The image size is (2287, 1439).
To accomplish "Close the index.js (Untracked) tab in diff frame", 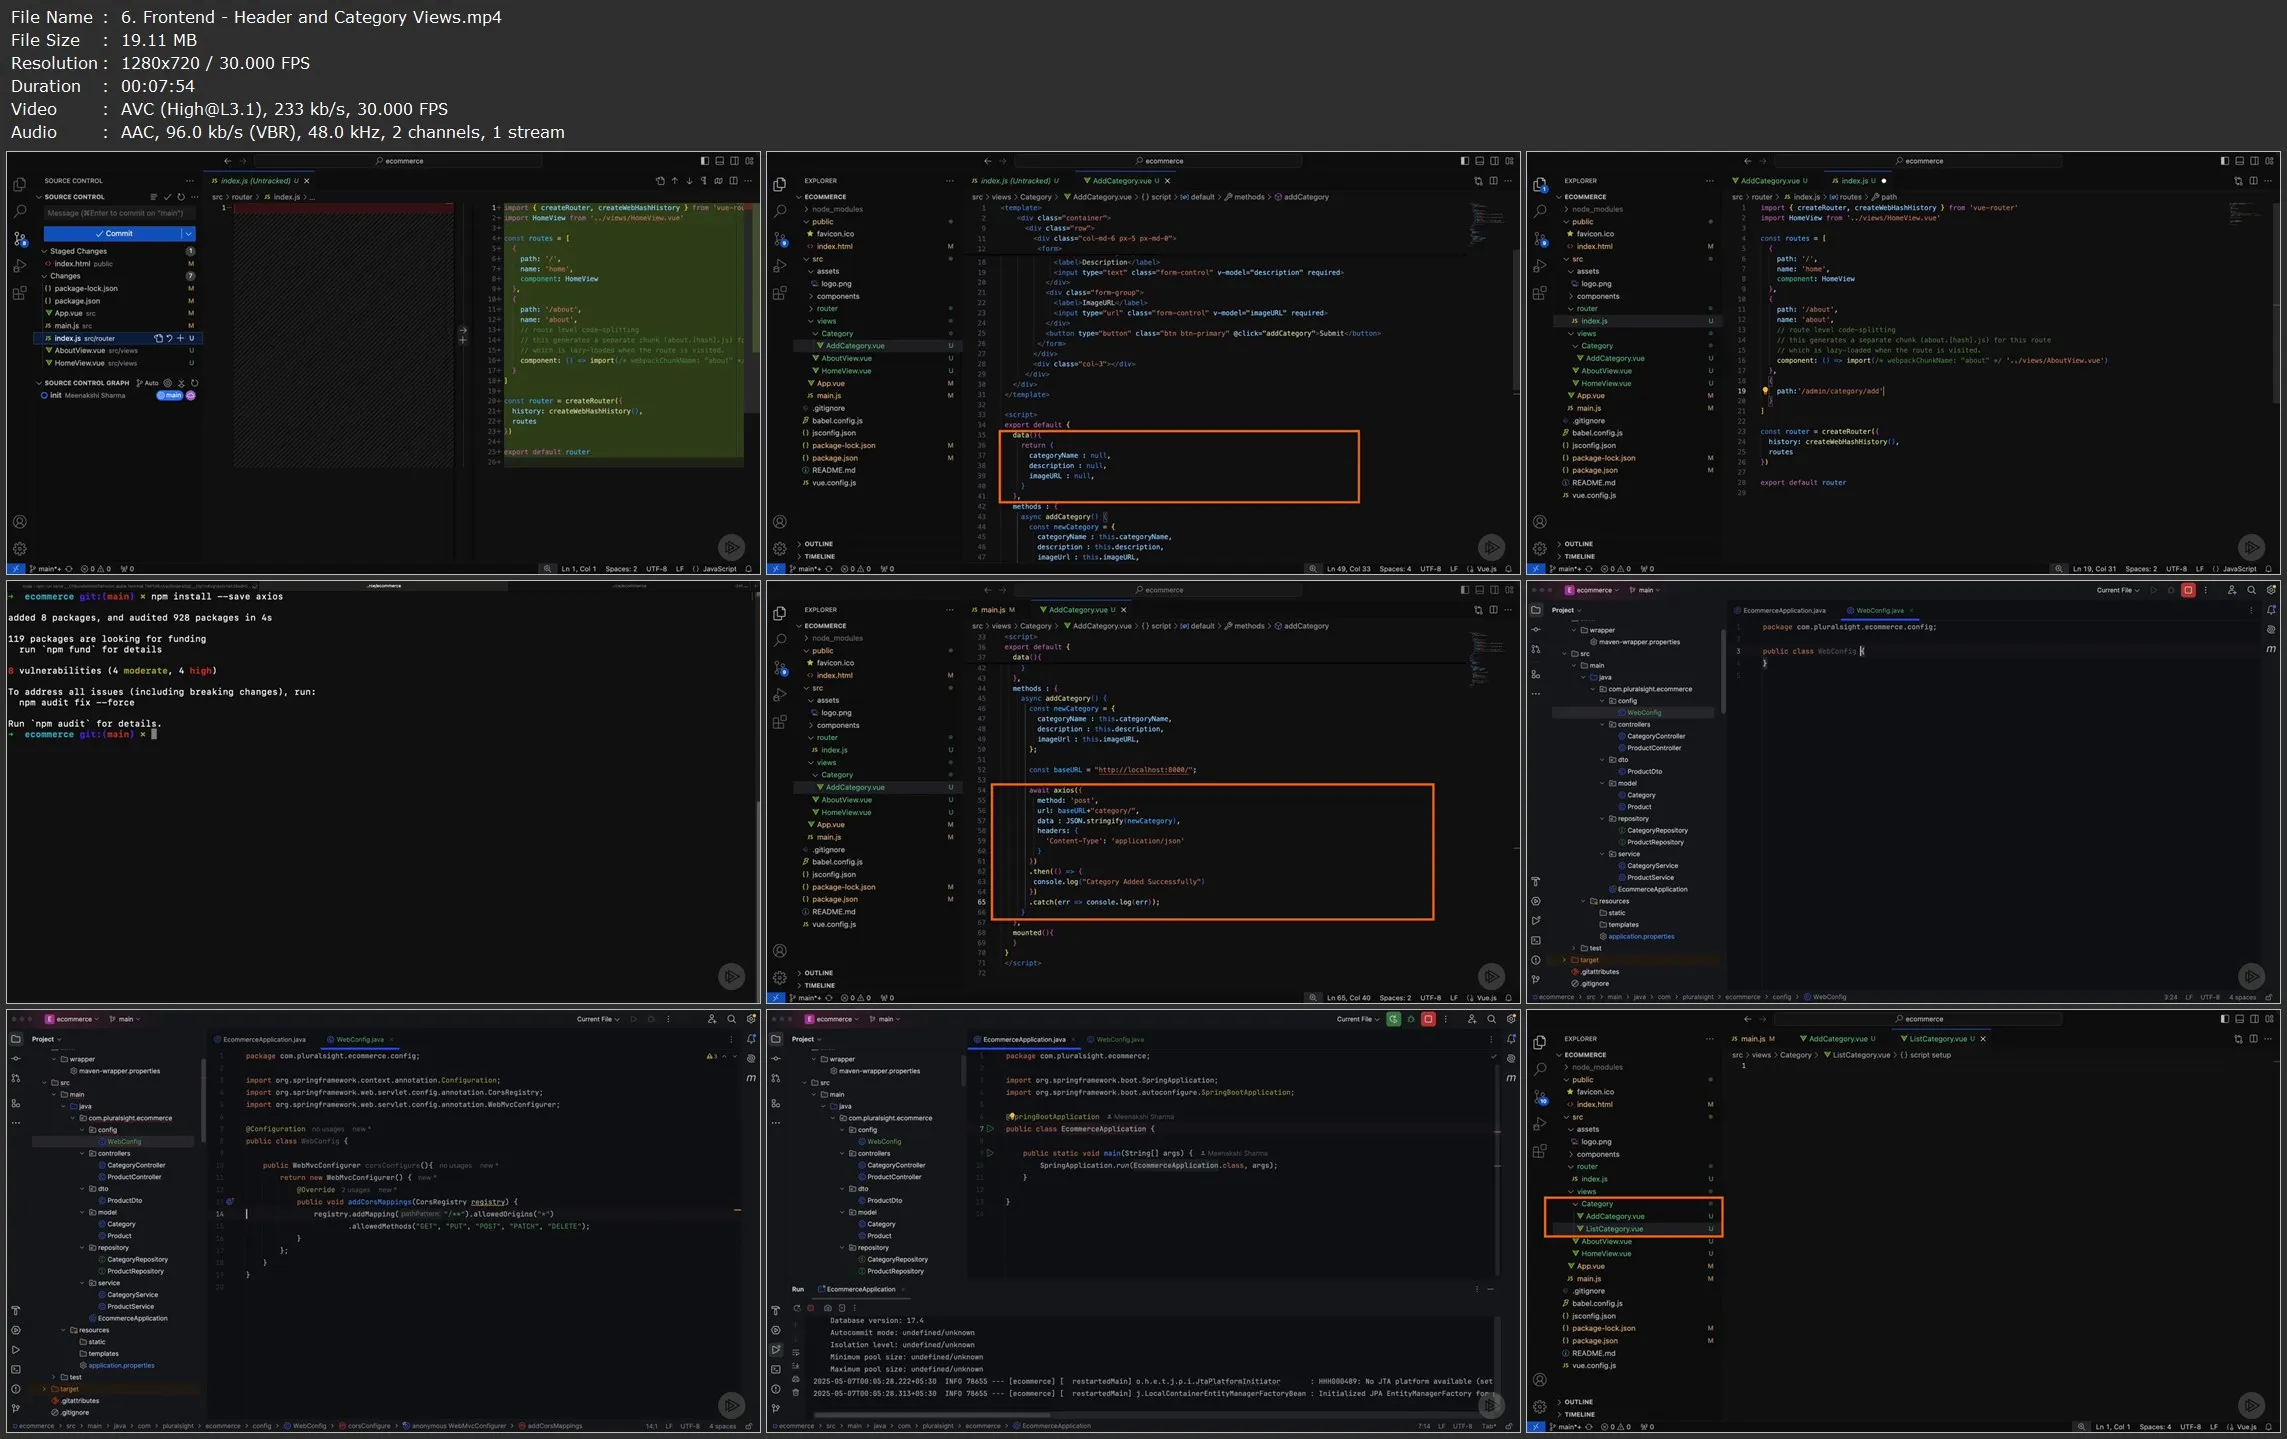I will 307,181.
